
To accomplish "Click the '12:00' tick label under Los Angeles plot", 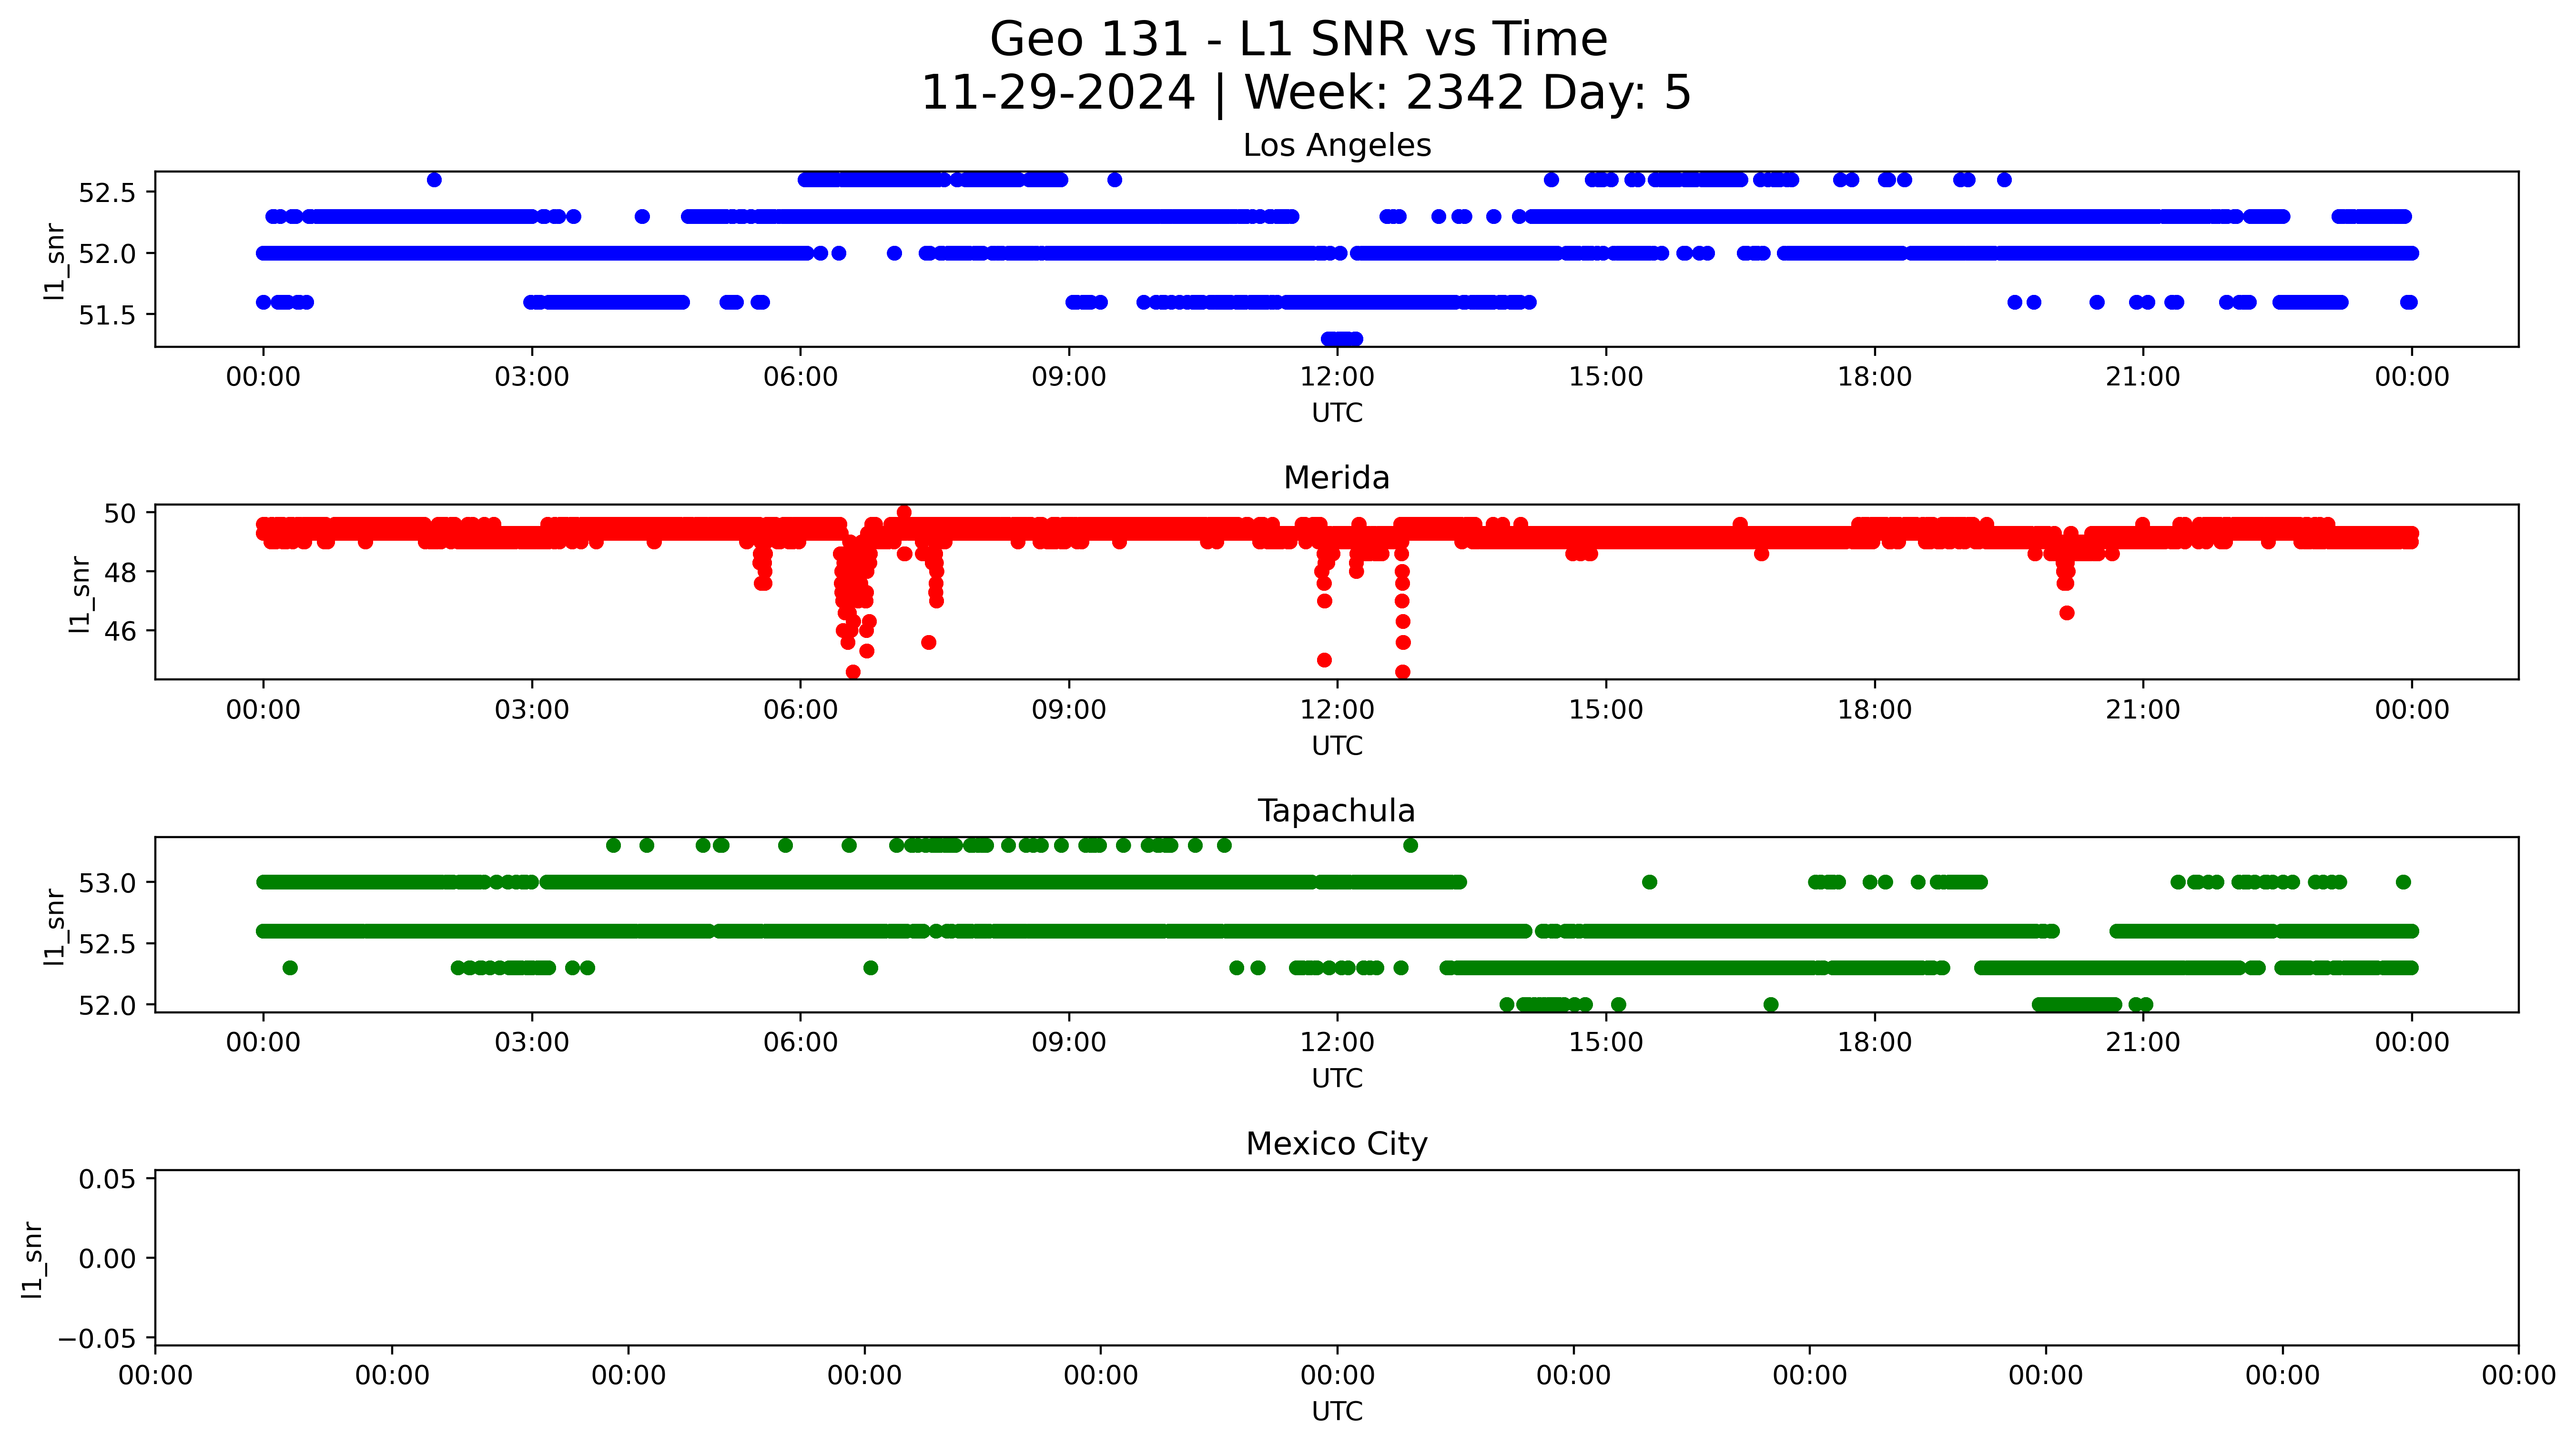I will (x=1337, y=377).
